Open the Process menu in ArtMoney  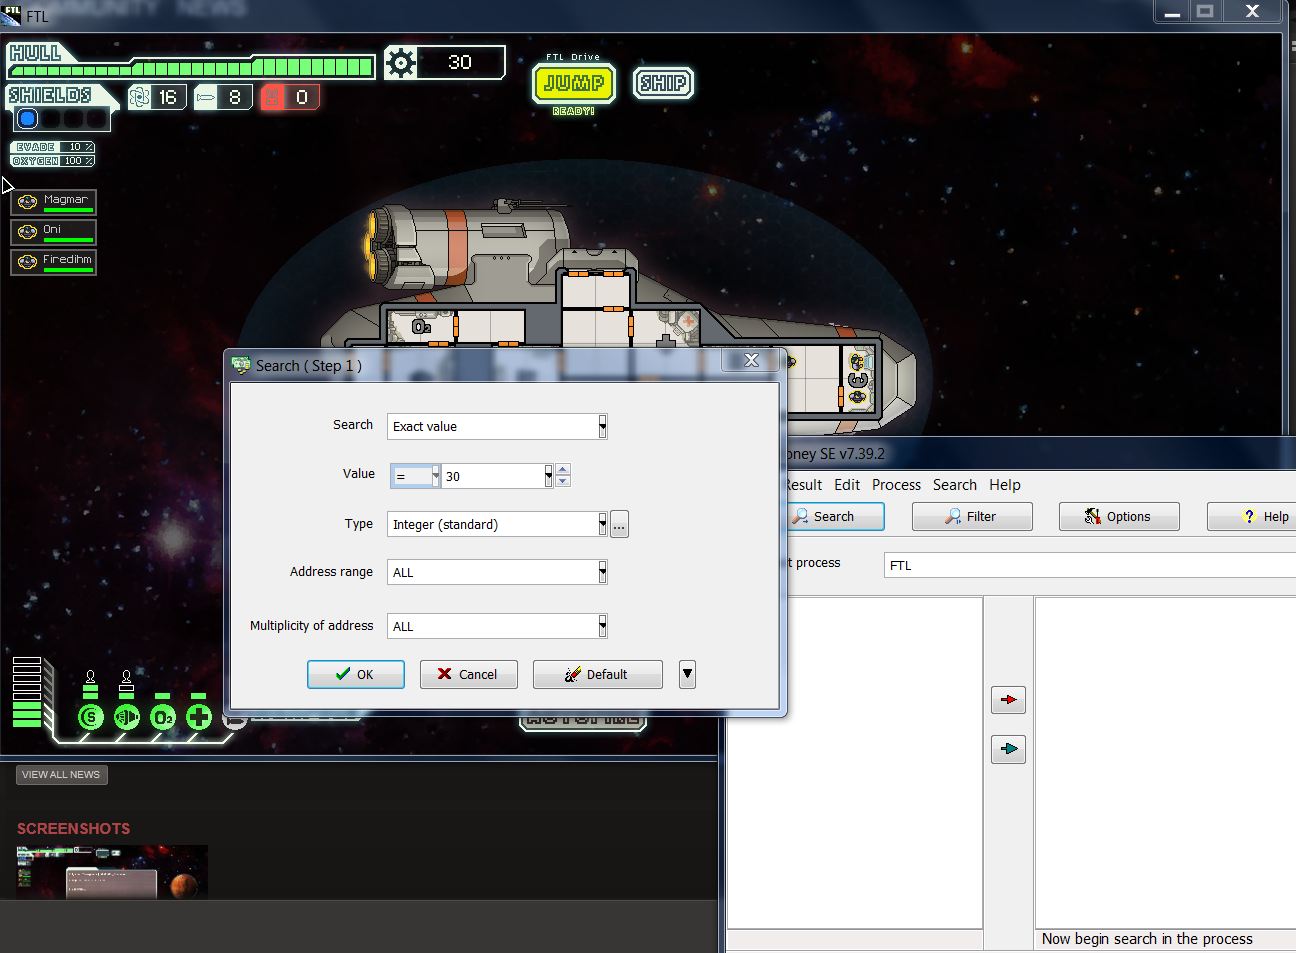click(896, 485)
